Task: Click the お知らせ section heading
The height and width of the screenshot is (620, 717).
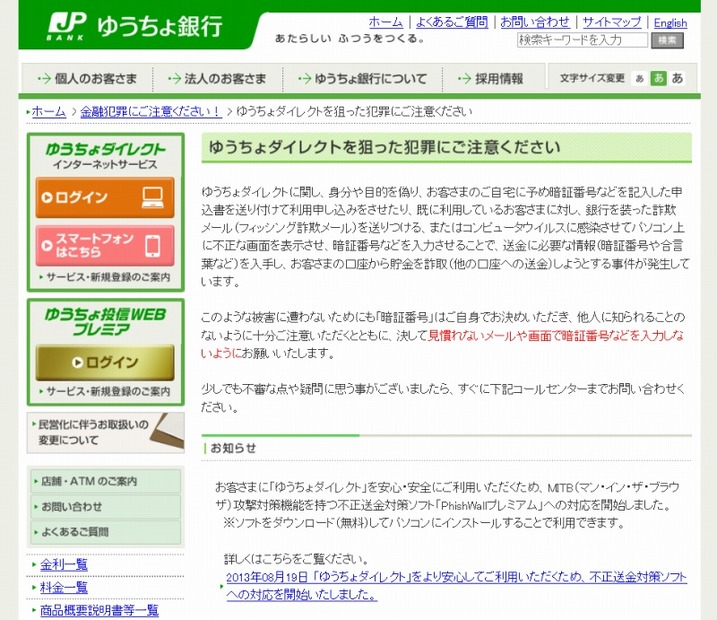Action: click(x=233, y=448)
